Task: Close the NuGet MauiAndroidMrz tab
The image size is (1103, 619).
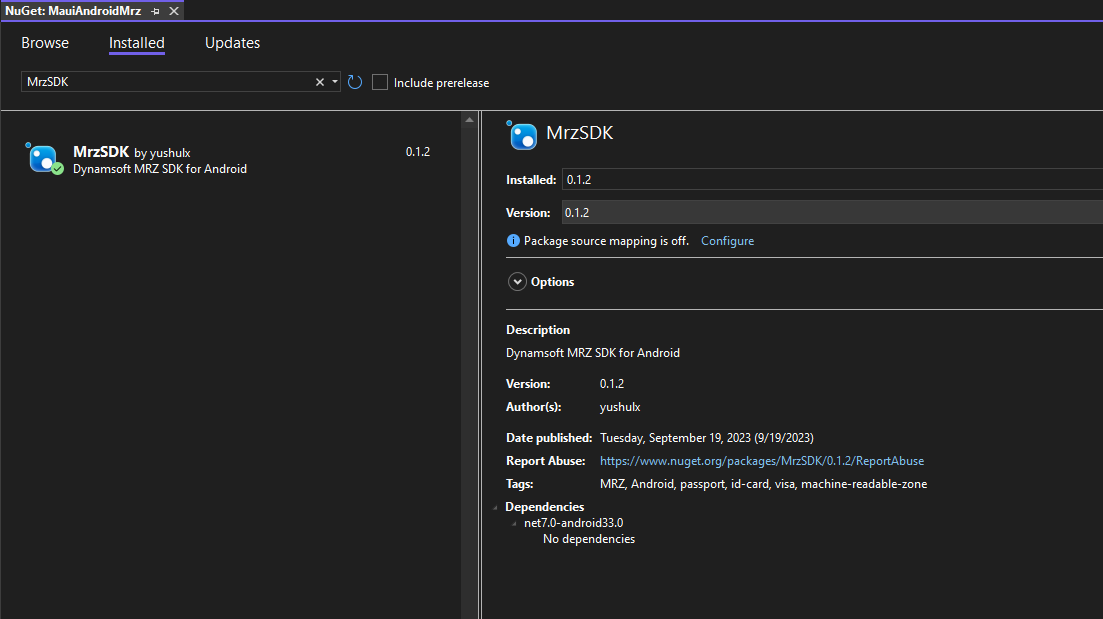Action: pyautogui.click(x=174, y=10)
